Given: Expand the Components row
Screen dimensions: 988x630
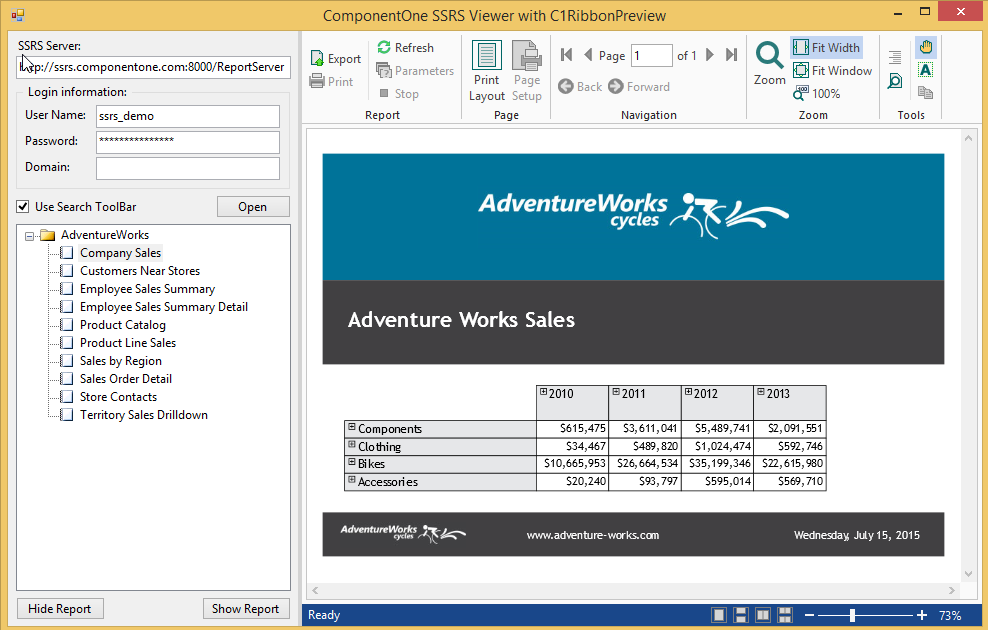Looking at the screenshot, I should tap(352, 427).
